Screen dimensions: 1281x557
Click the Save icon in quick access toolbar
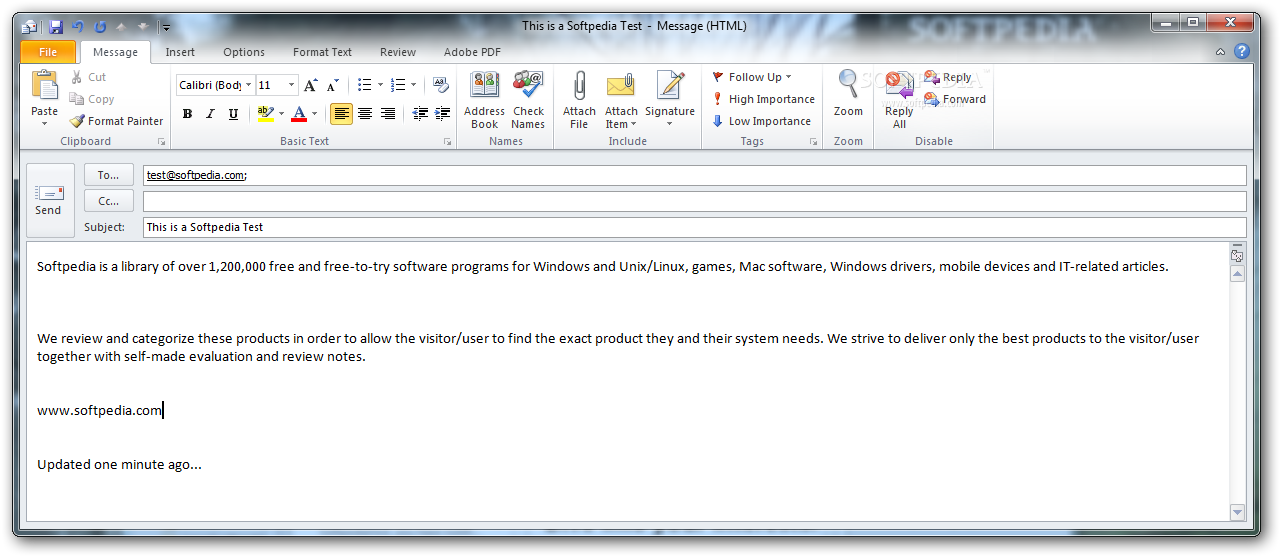(x=56, y=27)
